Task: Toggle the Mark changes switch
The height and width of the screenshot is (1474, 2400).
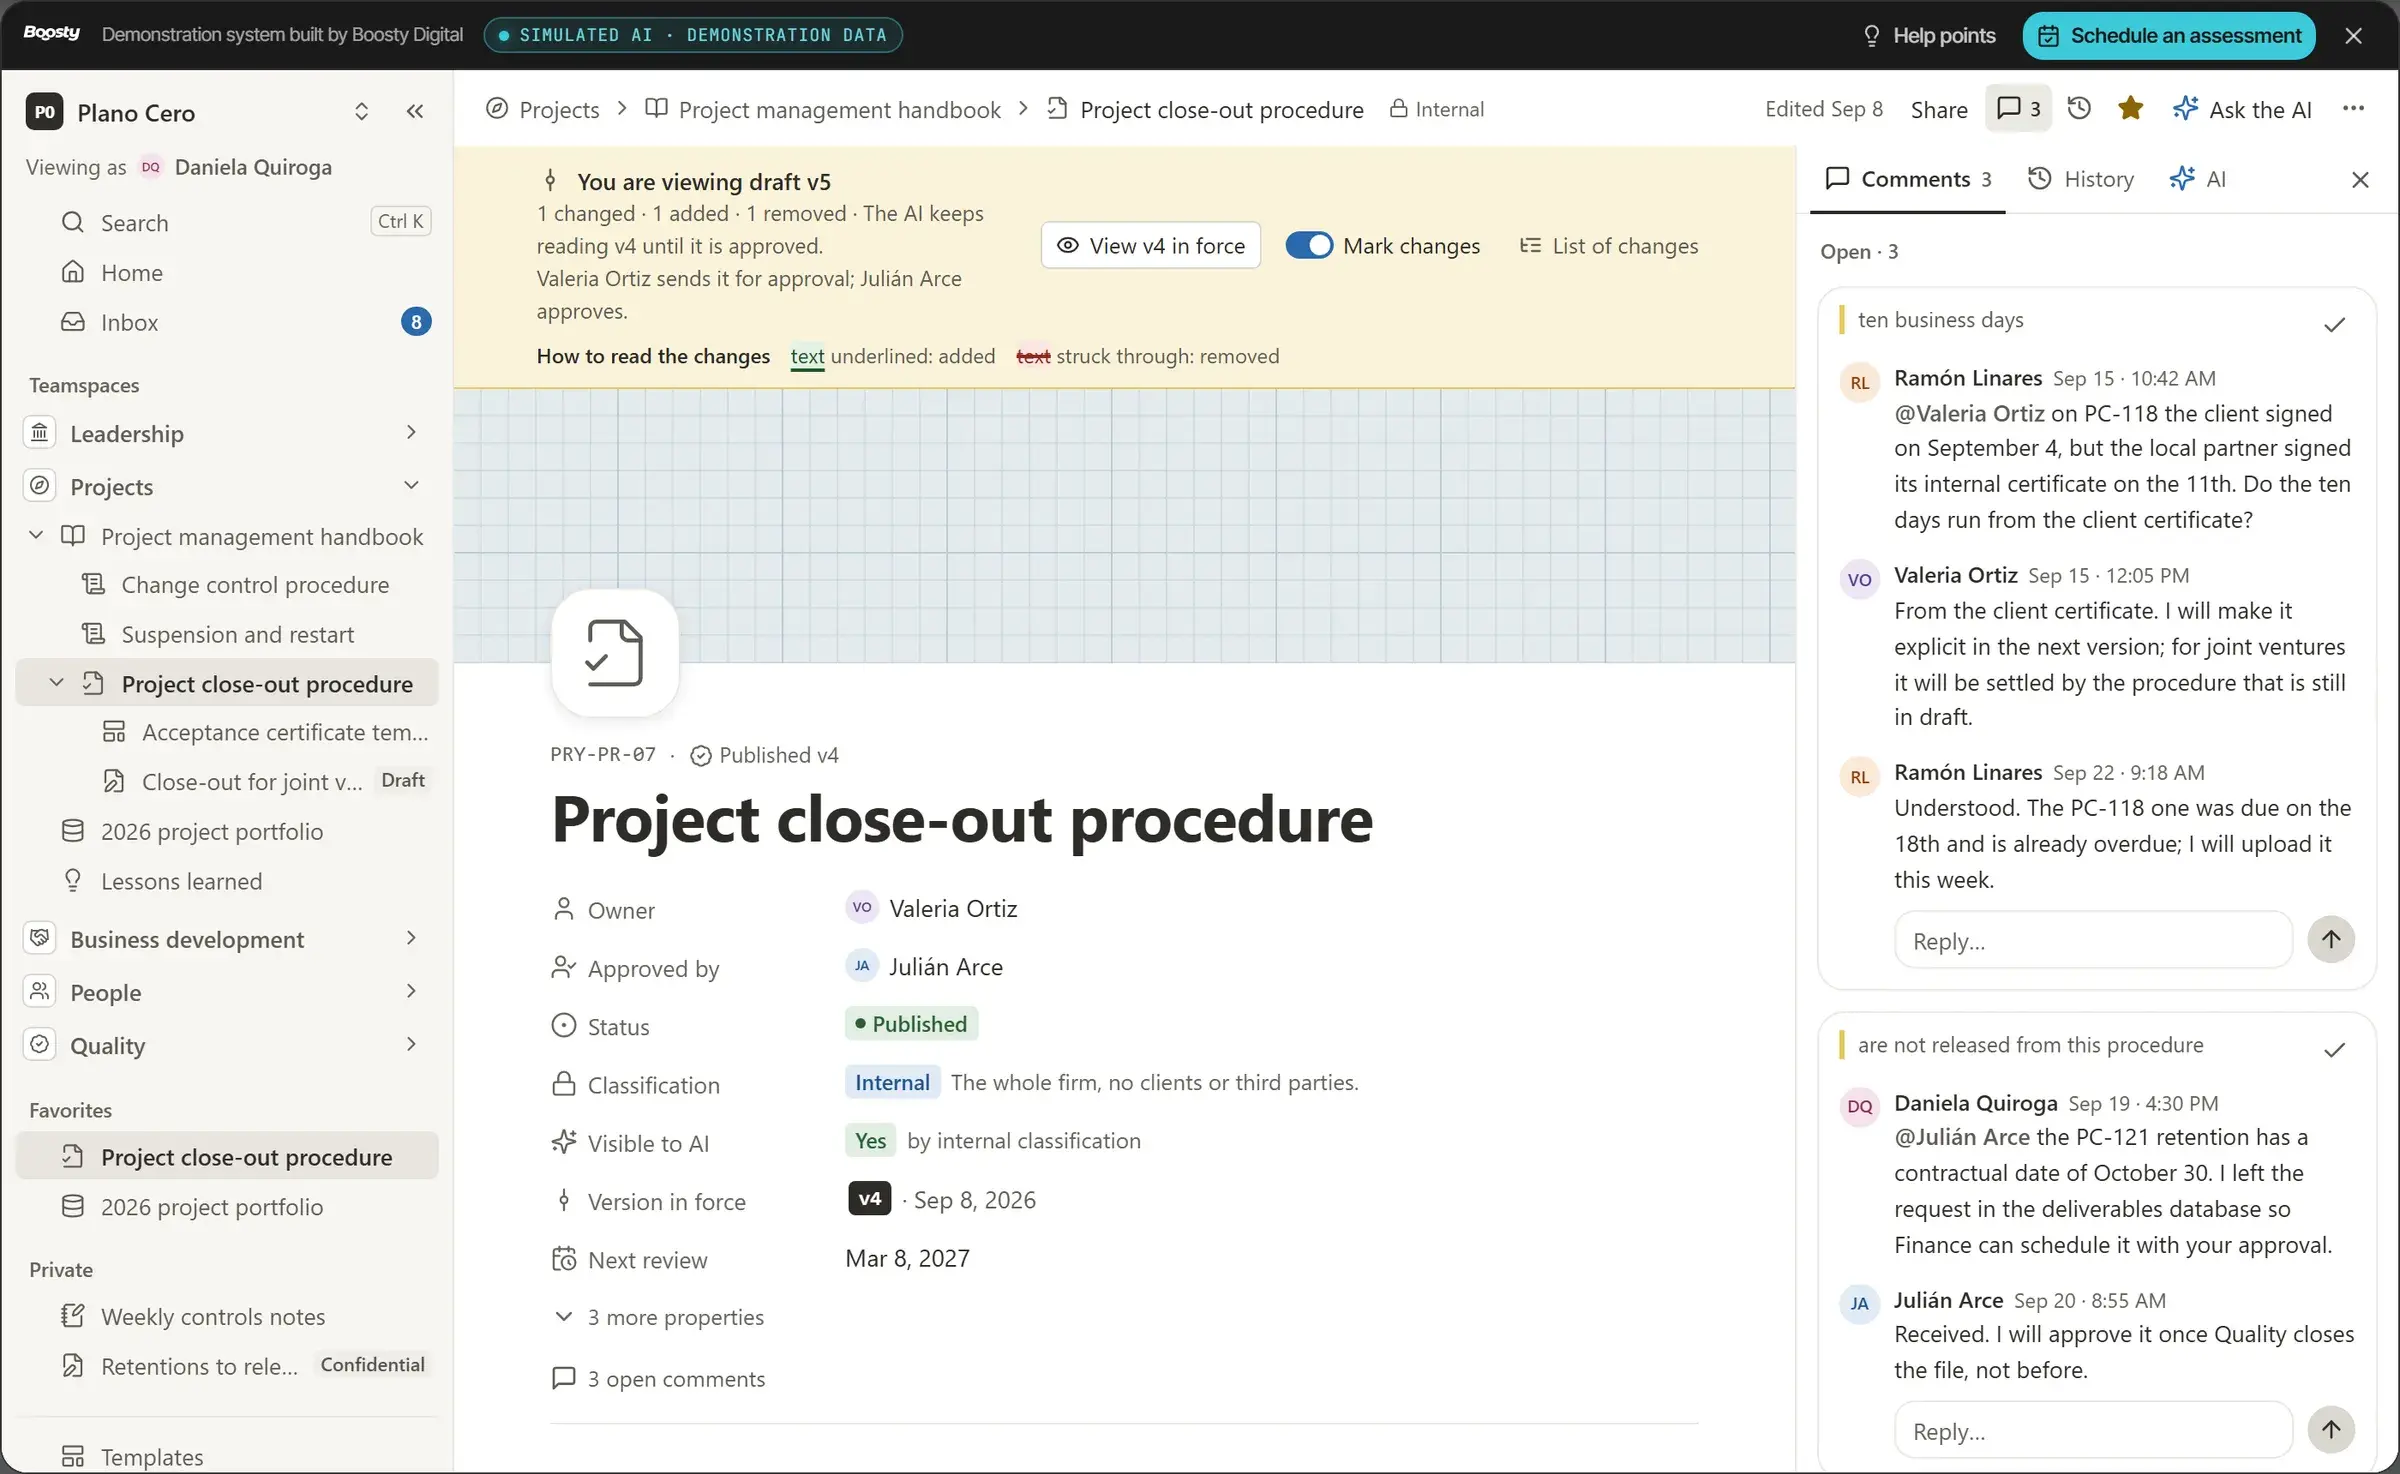Action: [1309, 245]
